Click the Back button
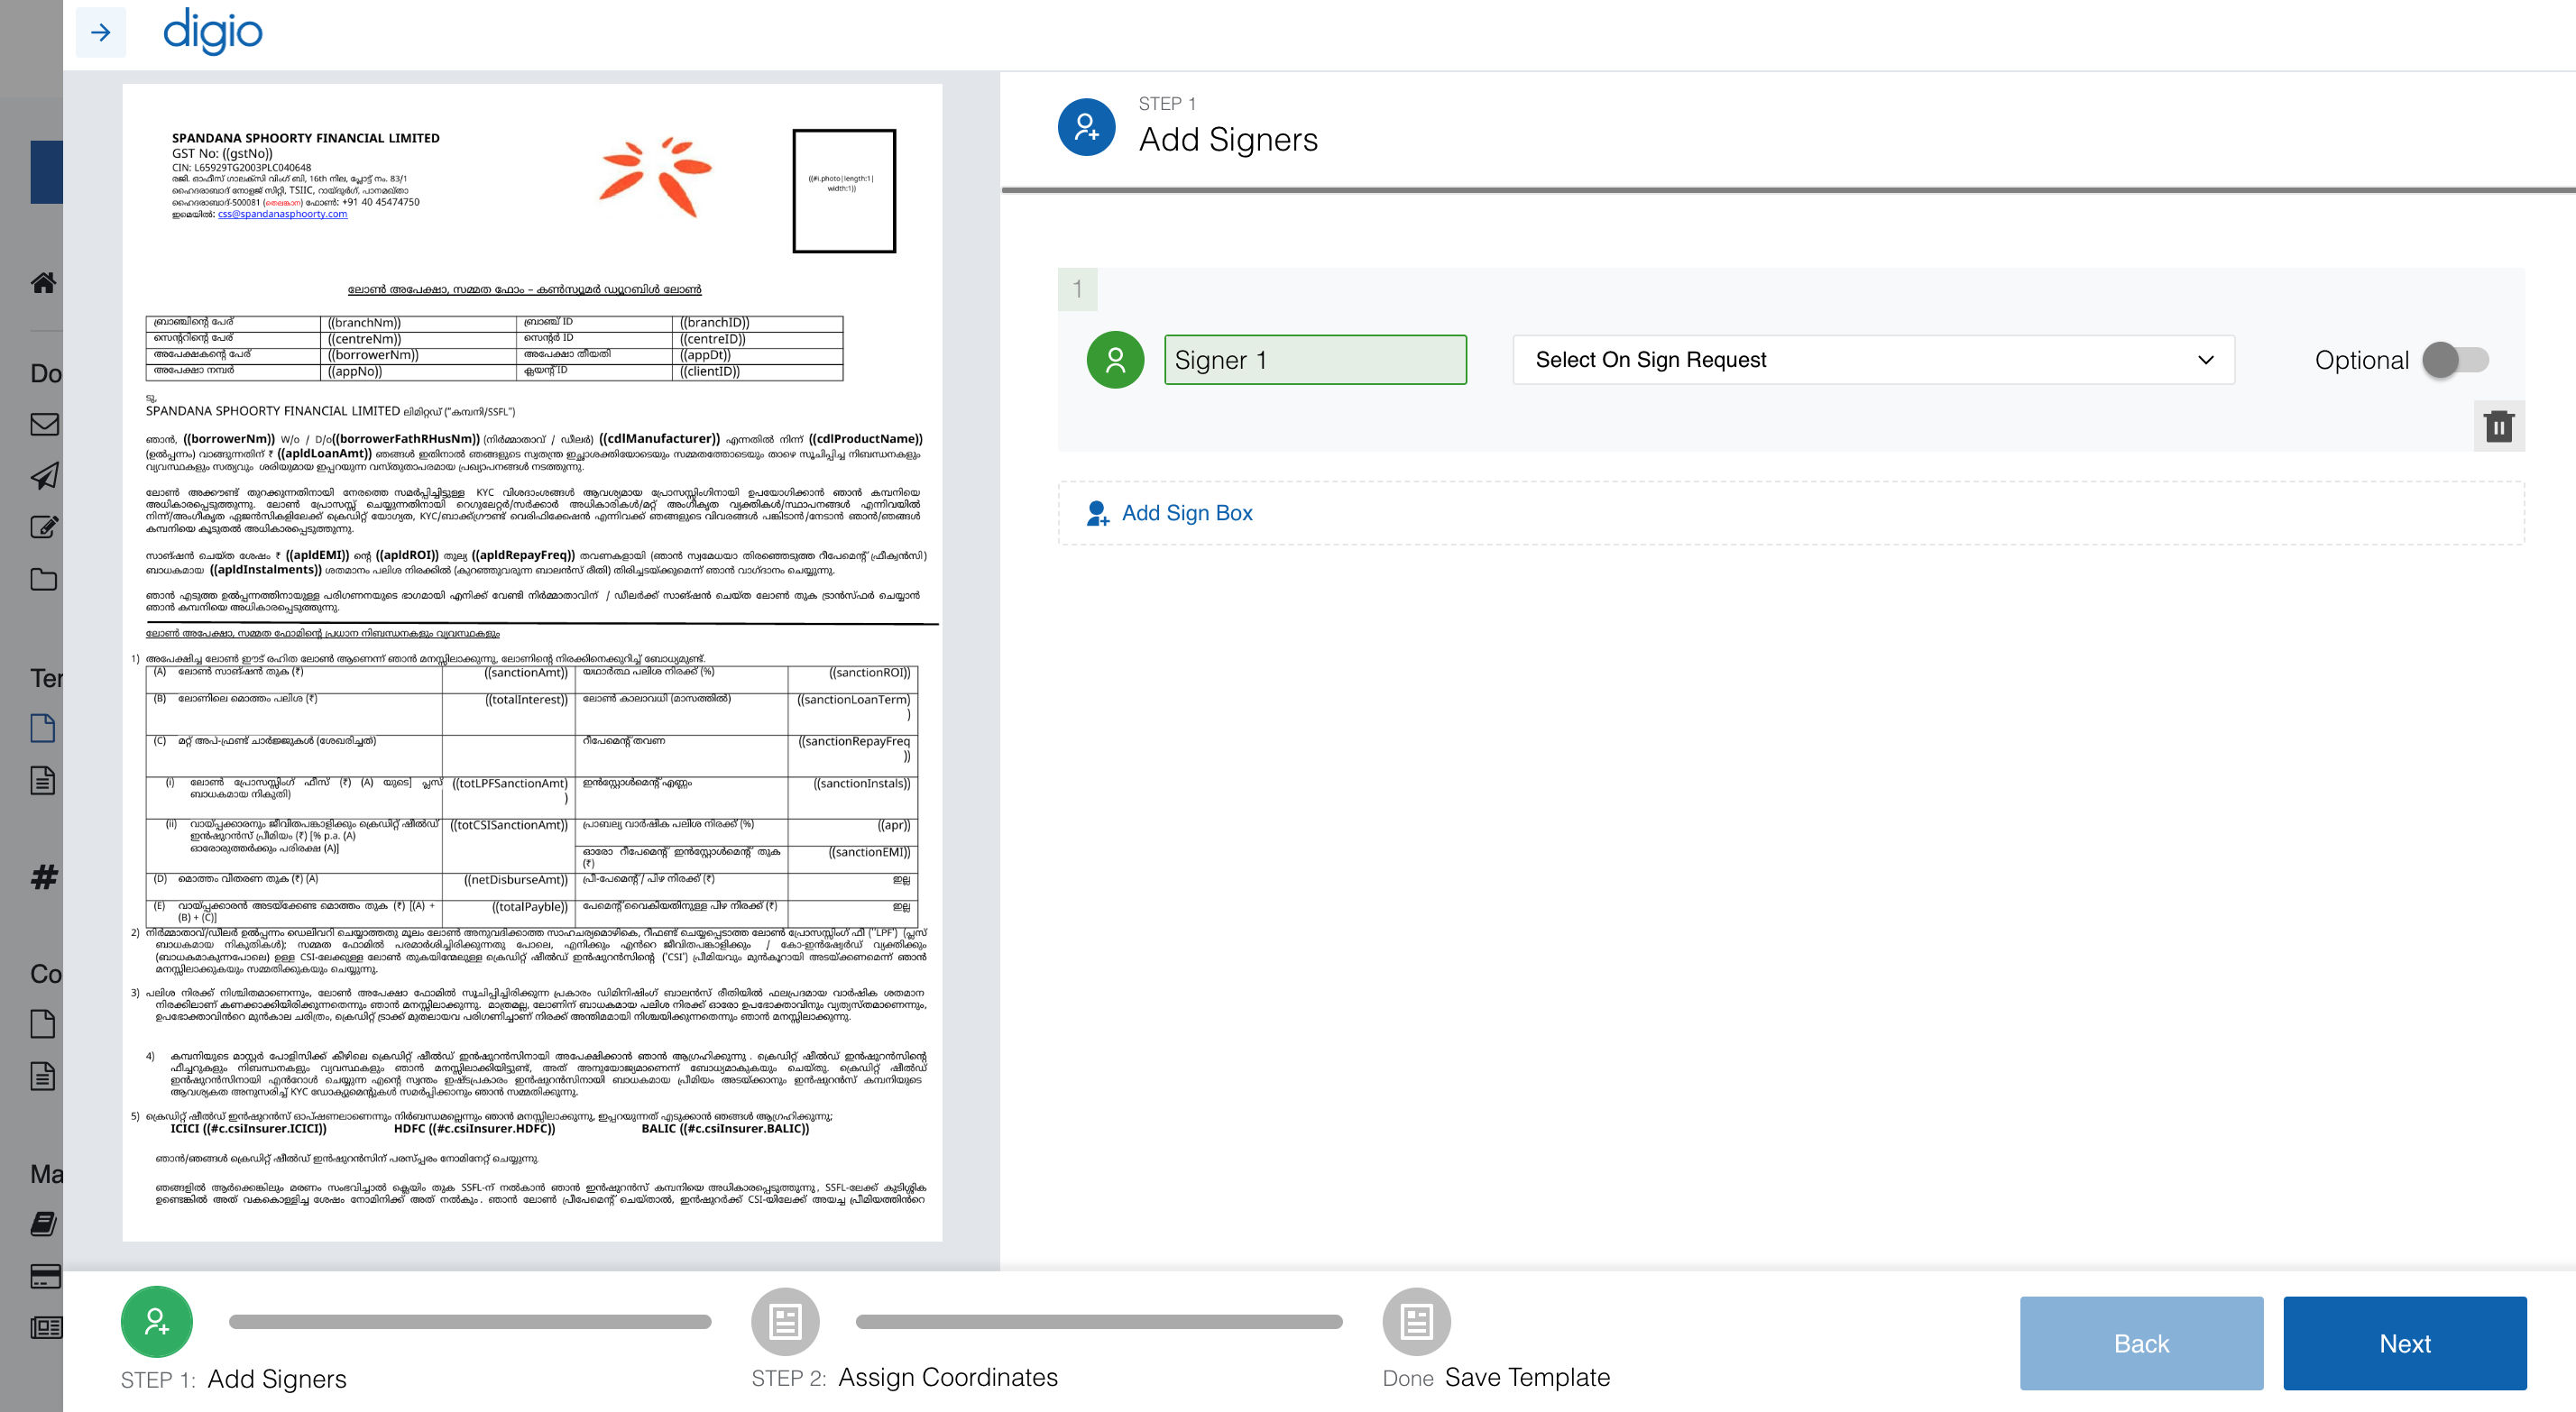This screenshot has width=2576, height=1412. tap(2140, 1343)
